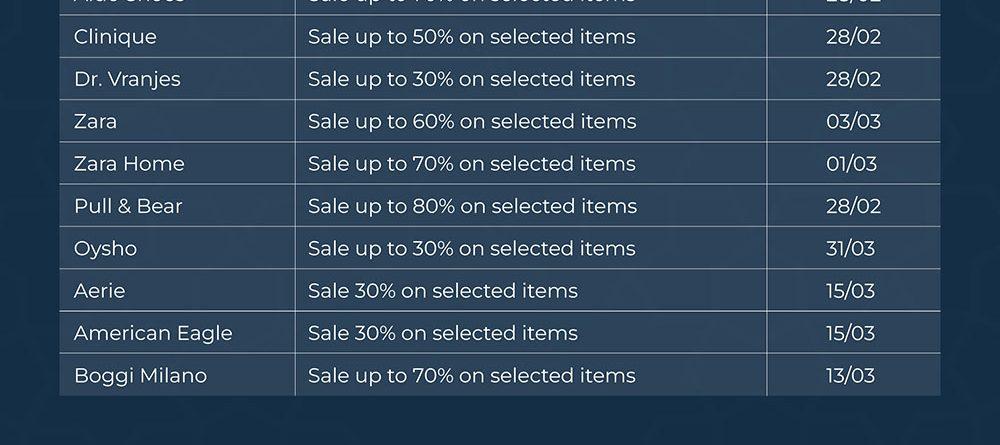The height and width of the screenshot is (445, 1000).
Task: Select the 01/03 end date
Action: click(x=851, y=164)
